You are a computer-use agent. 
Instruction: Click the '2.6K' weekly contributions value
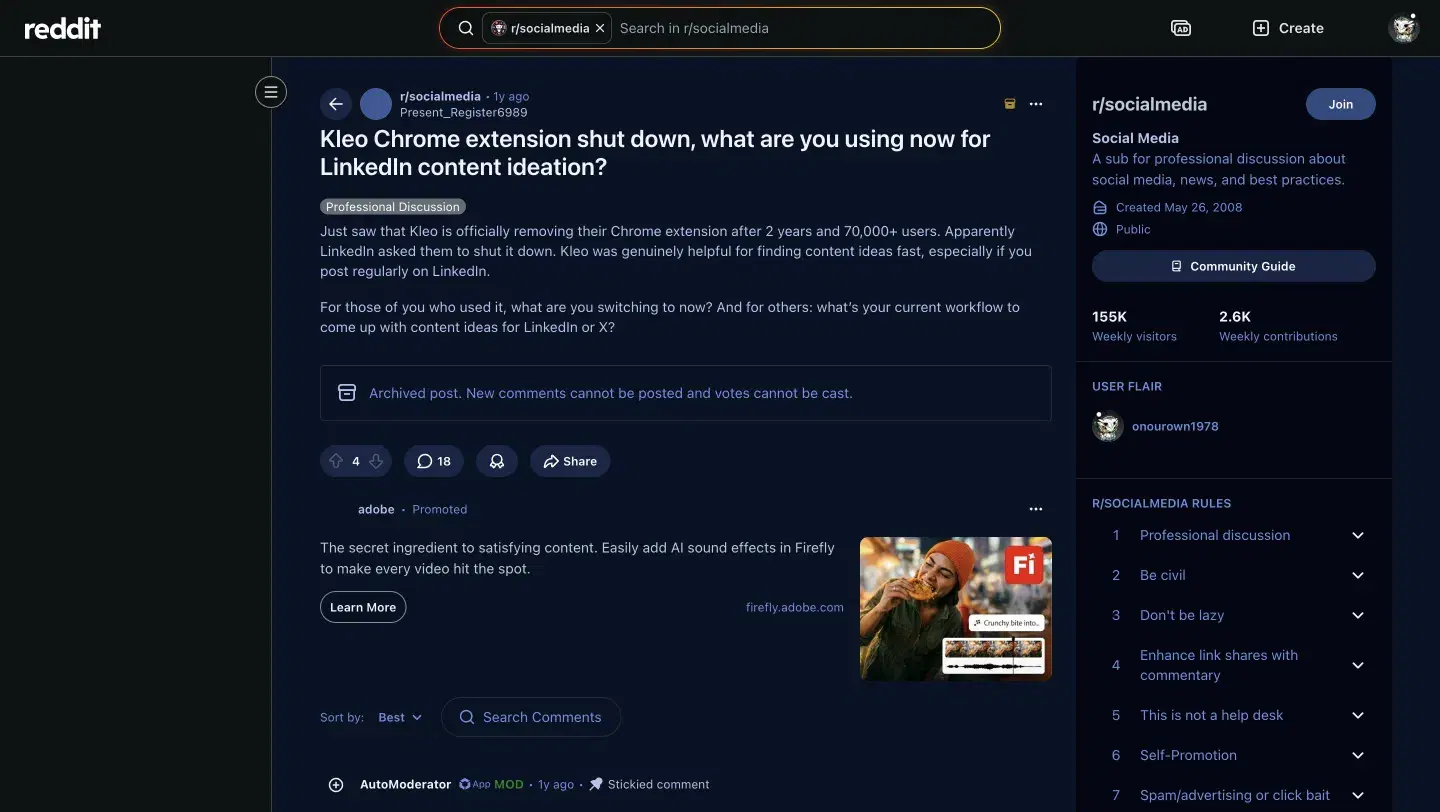1235,316
